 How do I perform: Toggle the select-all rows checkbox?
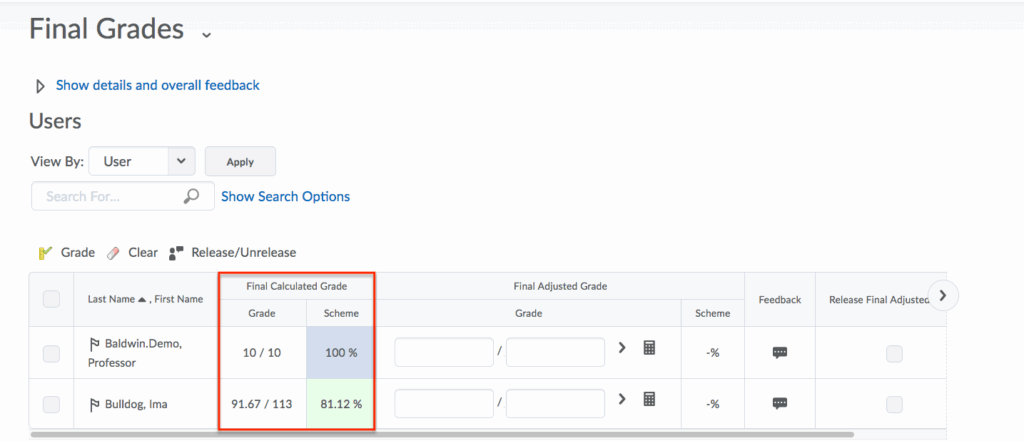[x=52, y=298]
